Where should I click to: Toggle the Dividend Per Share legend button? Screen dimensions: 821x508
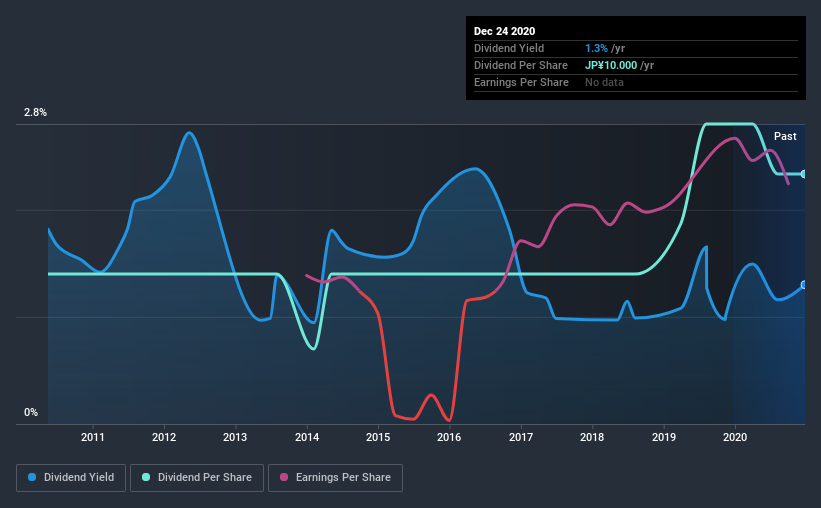coord(197,478)
